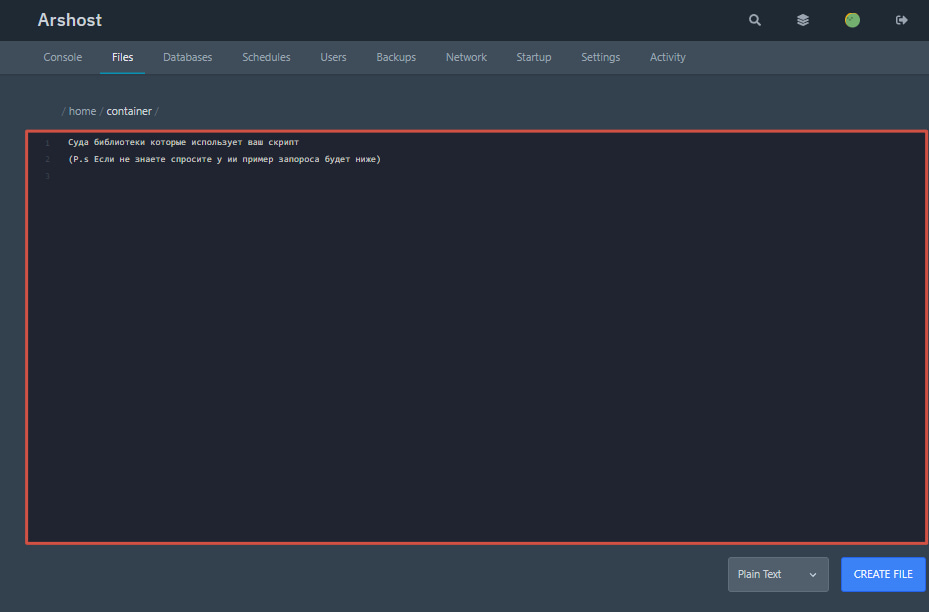
Task: Open the Settings tab
Action: coord(600,57)
